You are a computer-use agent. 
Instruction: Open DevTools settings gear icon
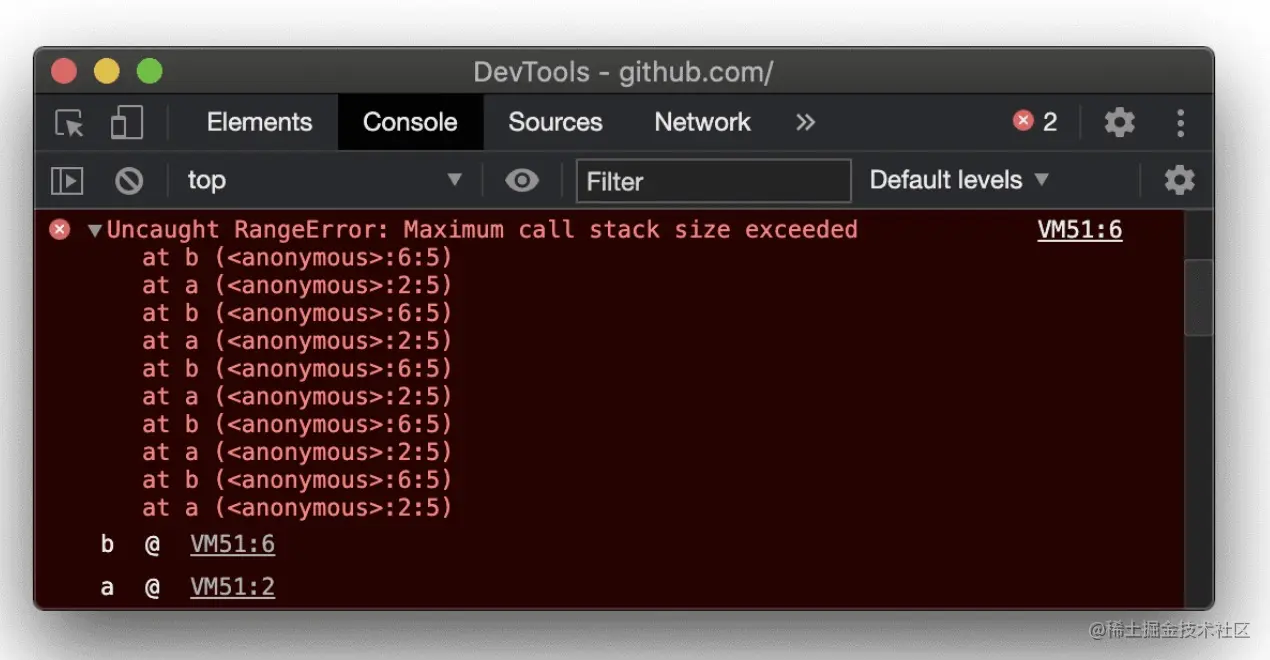pos(1119,123)
